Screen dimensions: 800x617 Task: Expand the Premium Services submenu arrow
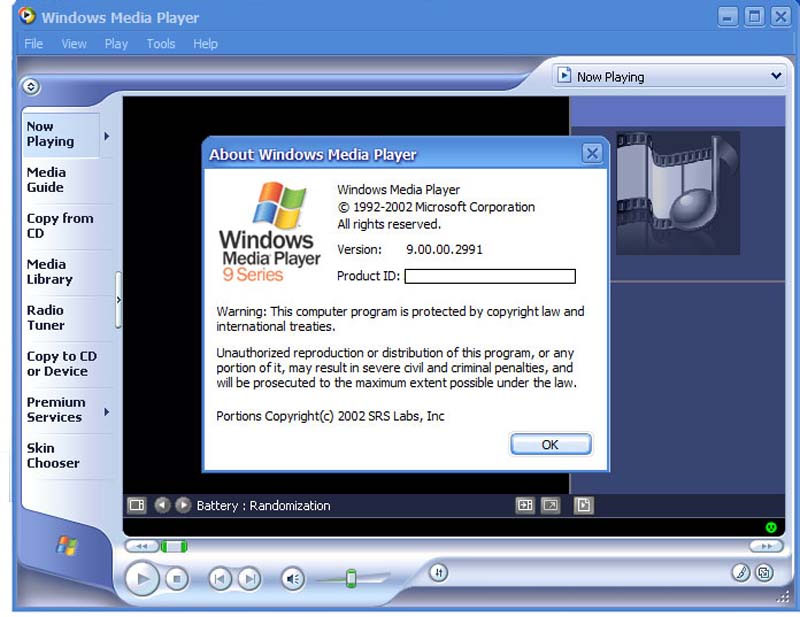click(x=107, y=411)
